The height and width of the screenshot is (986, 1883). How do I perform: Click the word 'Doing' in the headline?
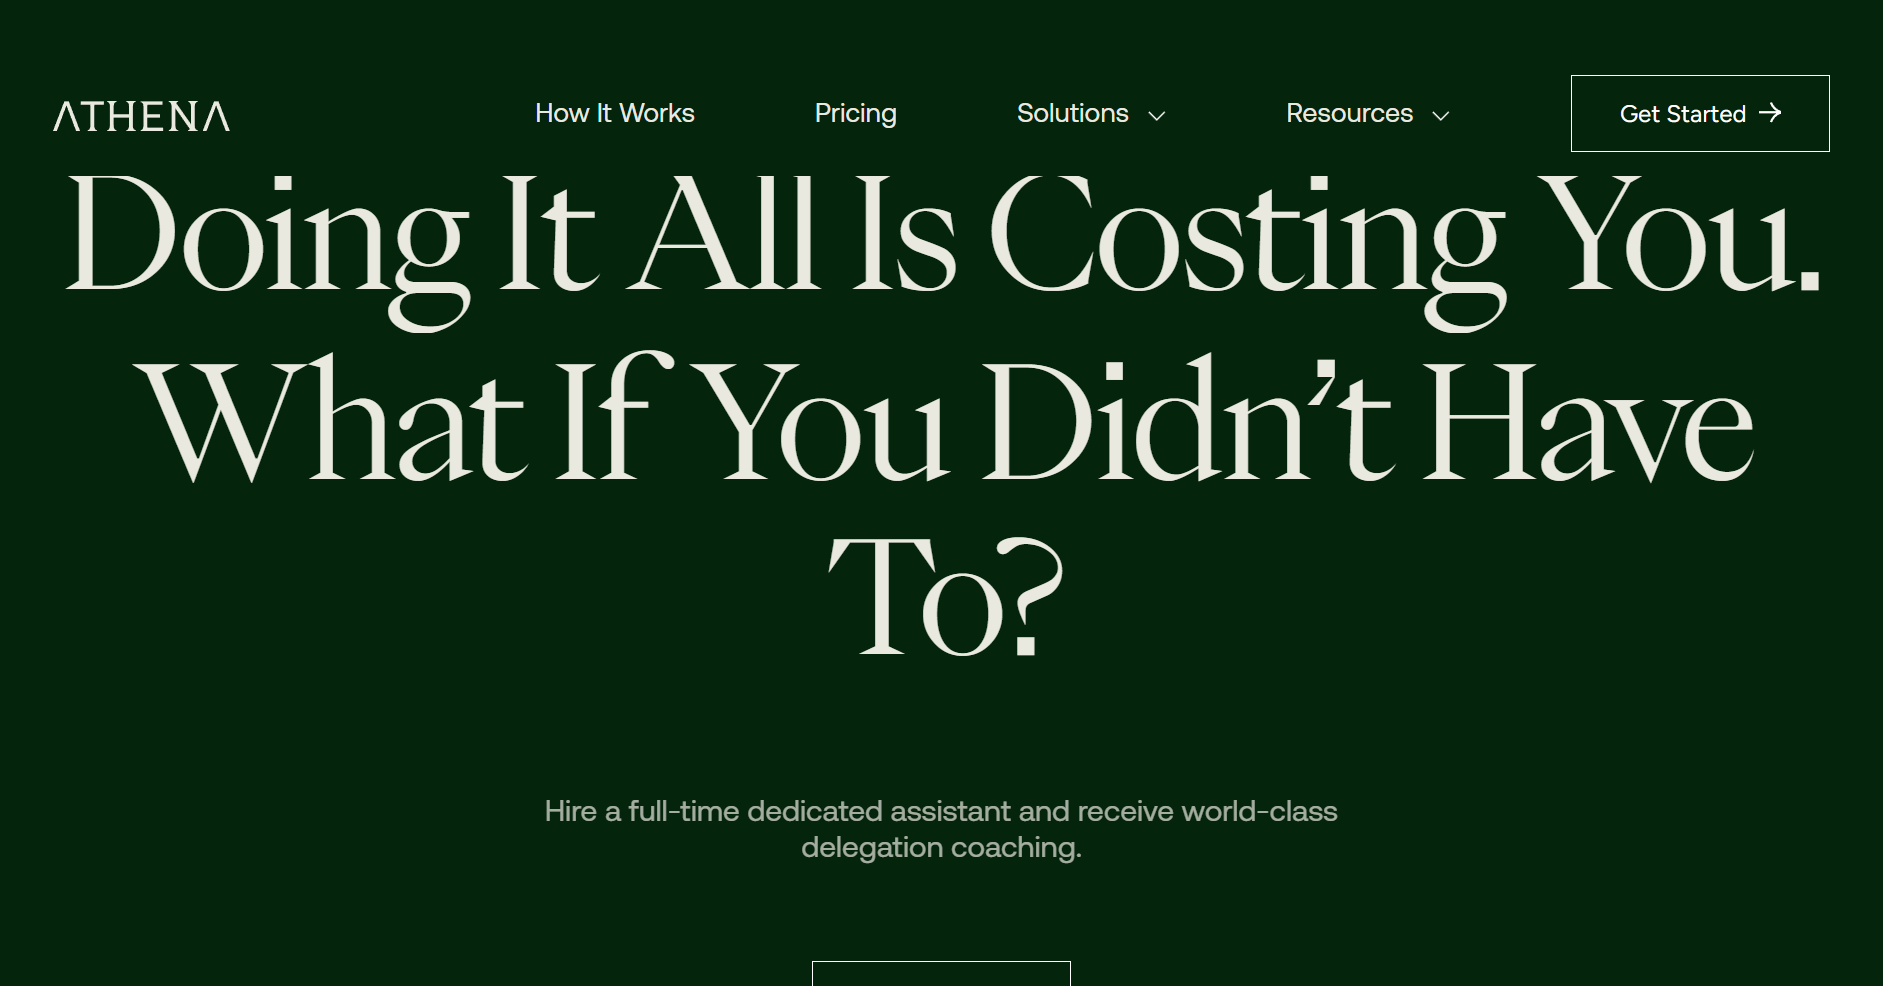[266, 250]
